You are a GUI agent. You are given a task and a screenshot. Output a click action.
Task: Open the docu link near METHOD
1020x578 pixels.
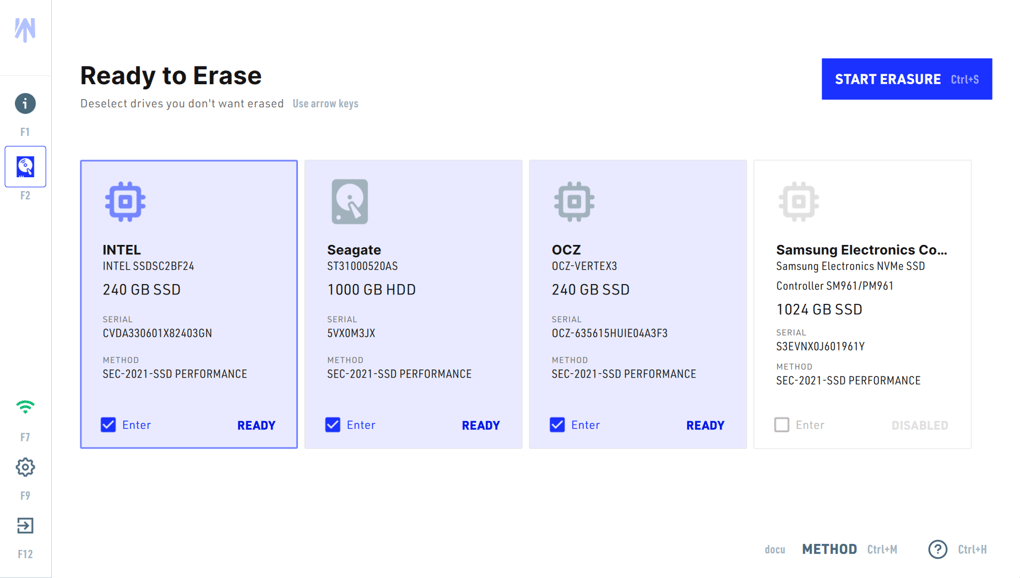point(774,549)
